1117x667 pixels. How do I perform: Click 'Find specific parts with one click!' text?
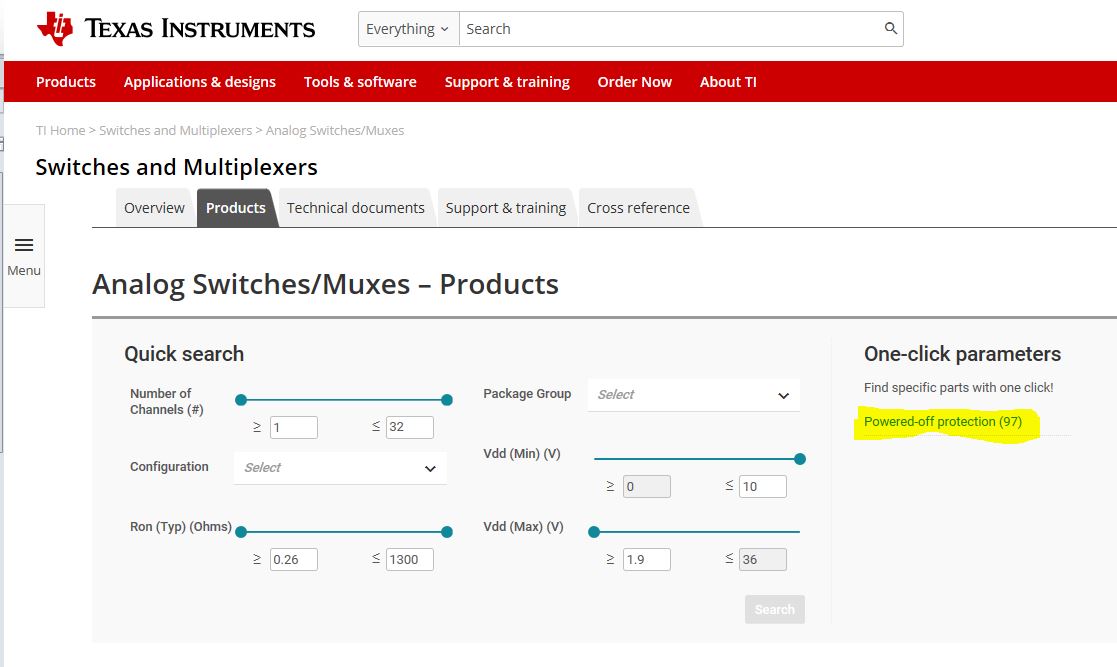[958, 388]
